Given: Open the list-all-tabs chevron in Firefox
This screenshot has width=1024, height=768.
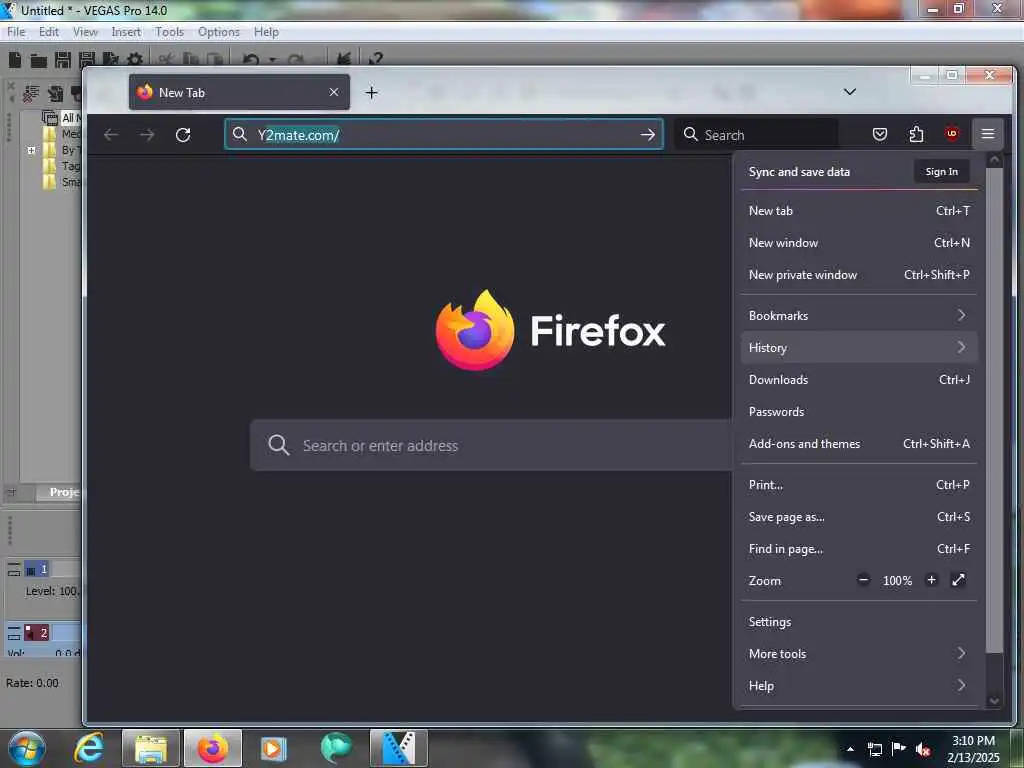Looking at the screenshot, I should pos(850,91).
